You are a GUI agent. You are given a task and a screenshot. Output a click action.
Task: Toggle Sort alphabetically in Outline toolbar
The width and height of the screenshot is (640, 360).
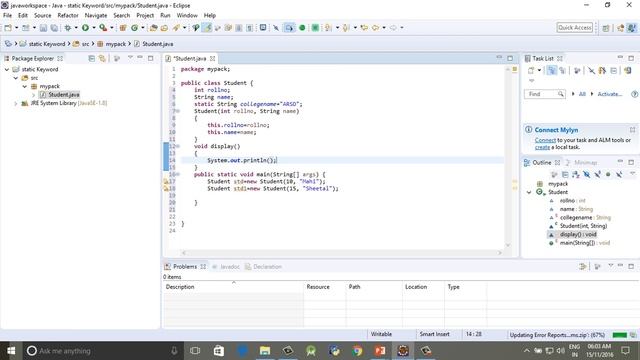576,175
